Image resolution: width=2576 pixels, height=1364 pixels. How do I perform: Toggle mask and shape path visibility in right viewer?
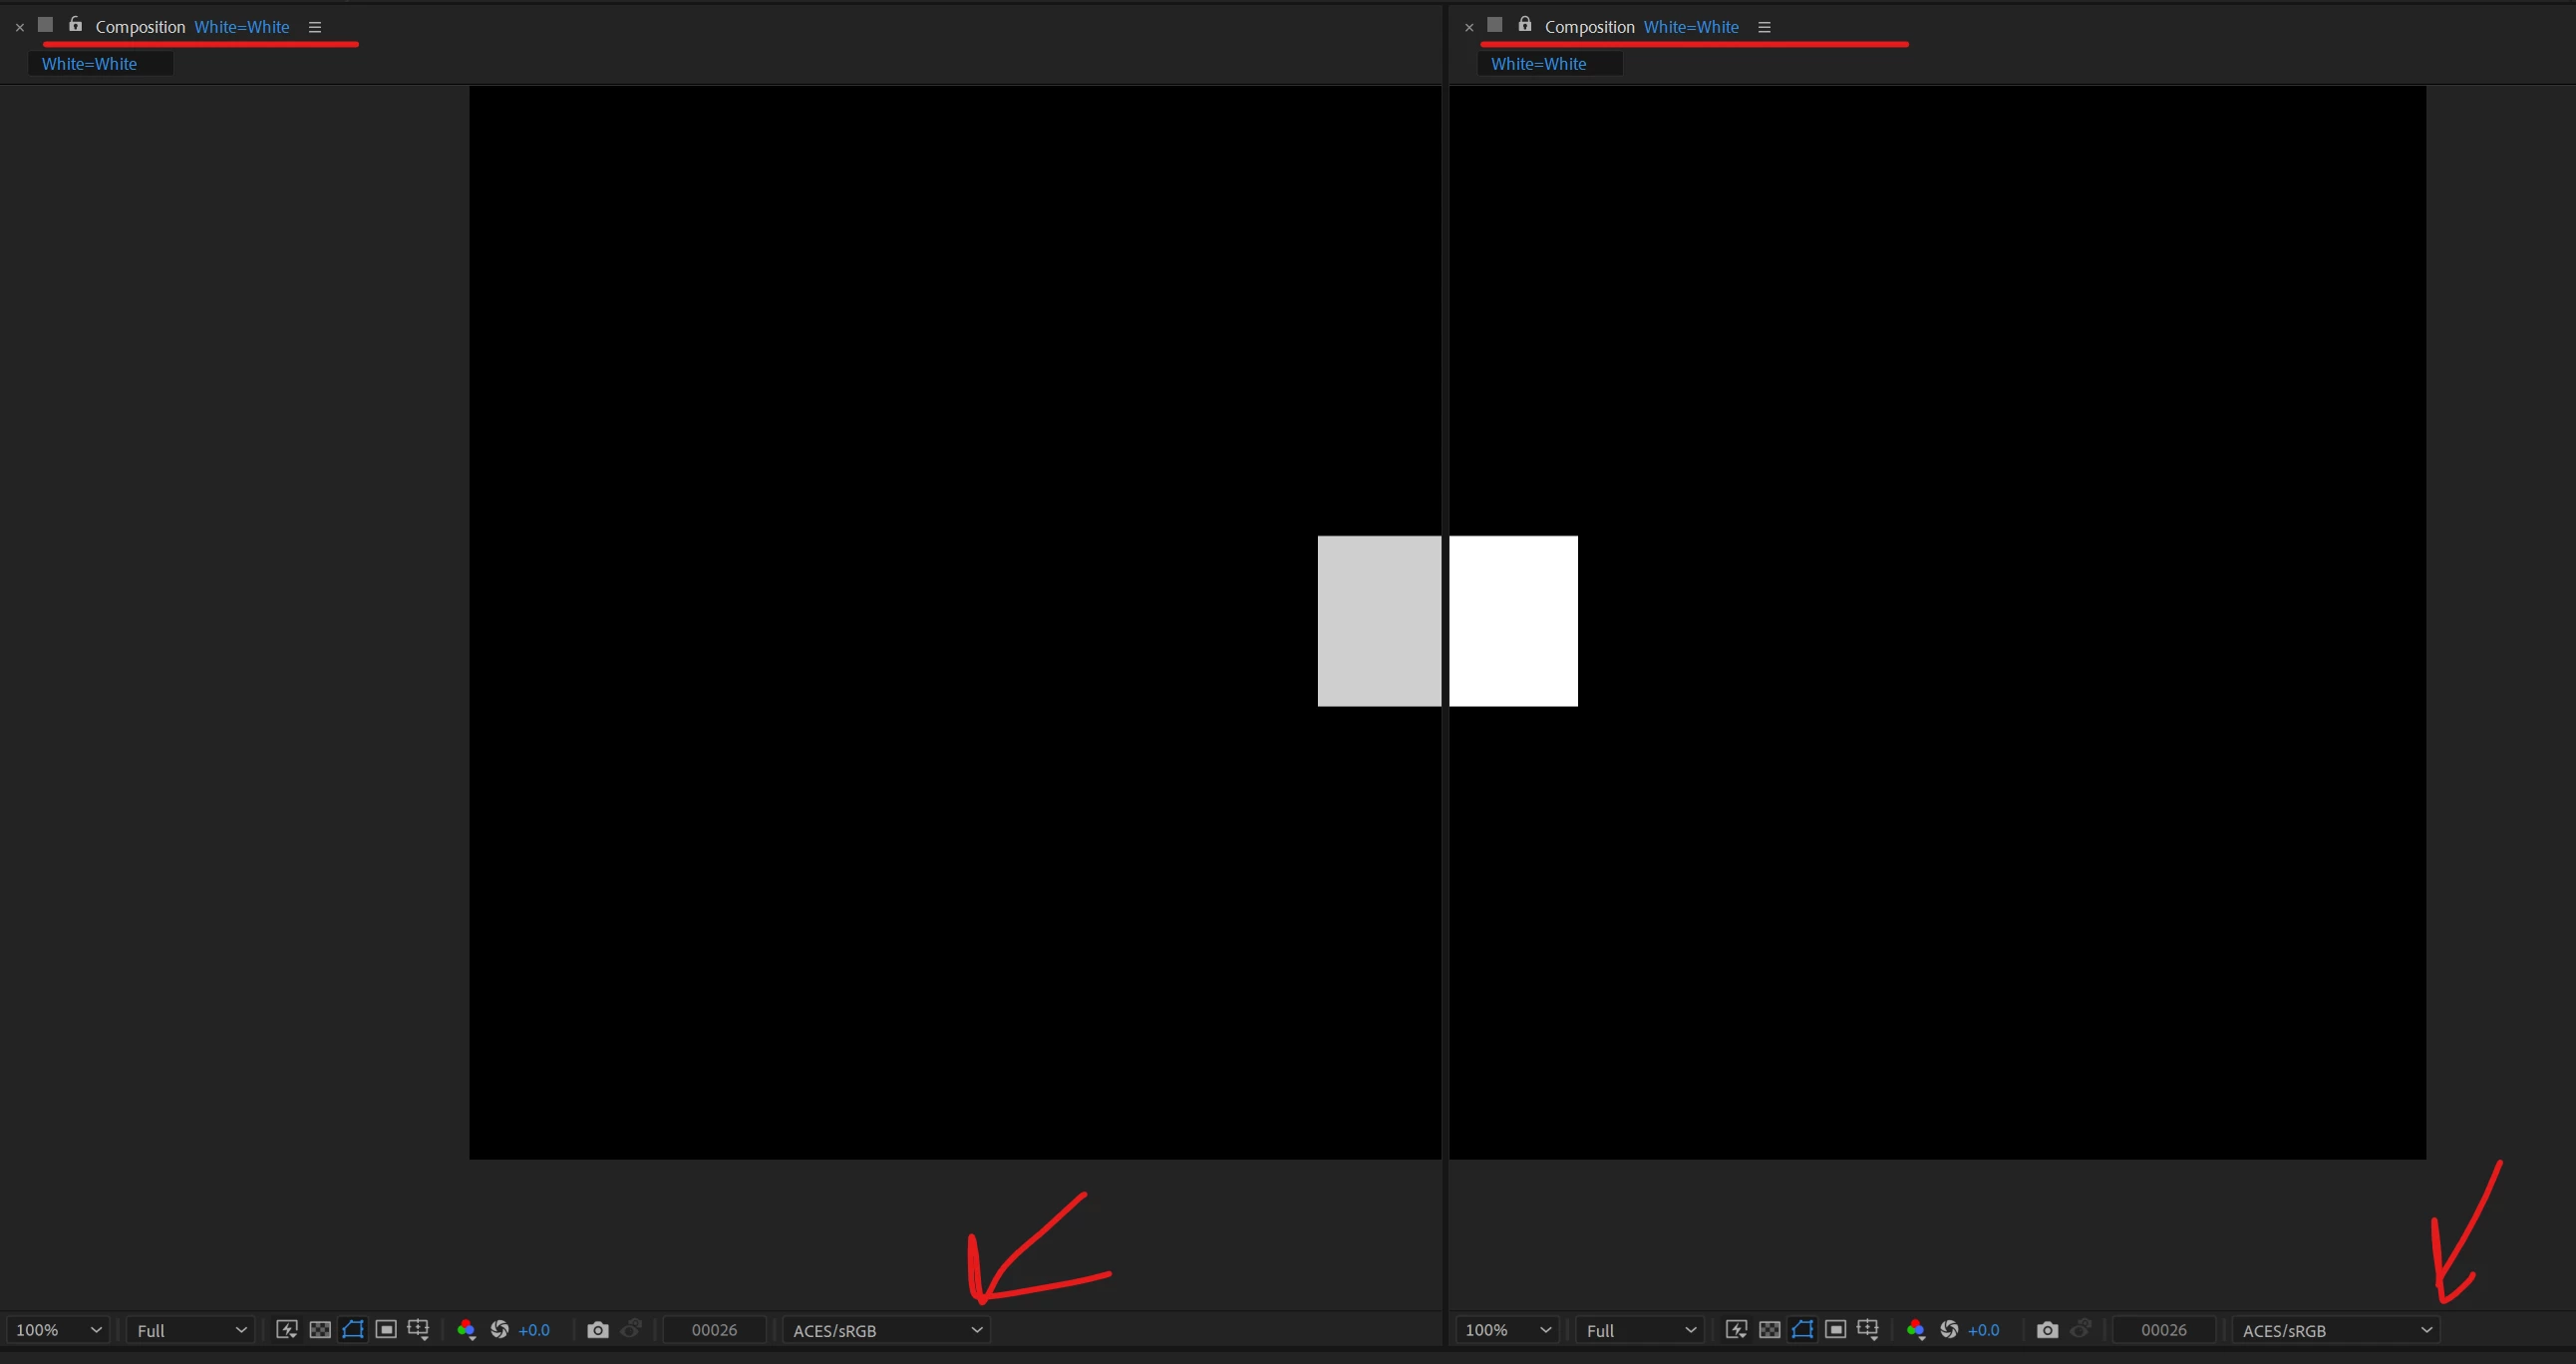1802,1330
